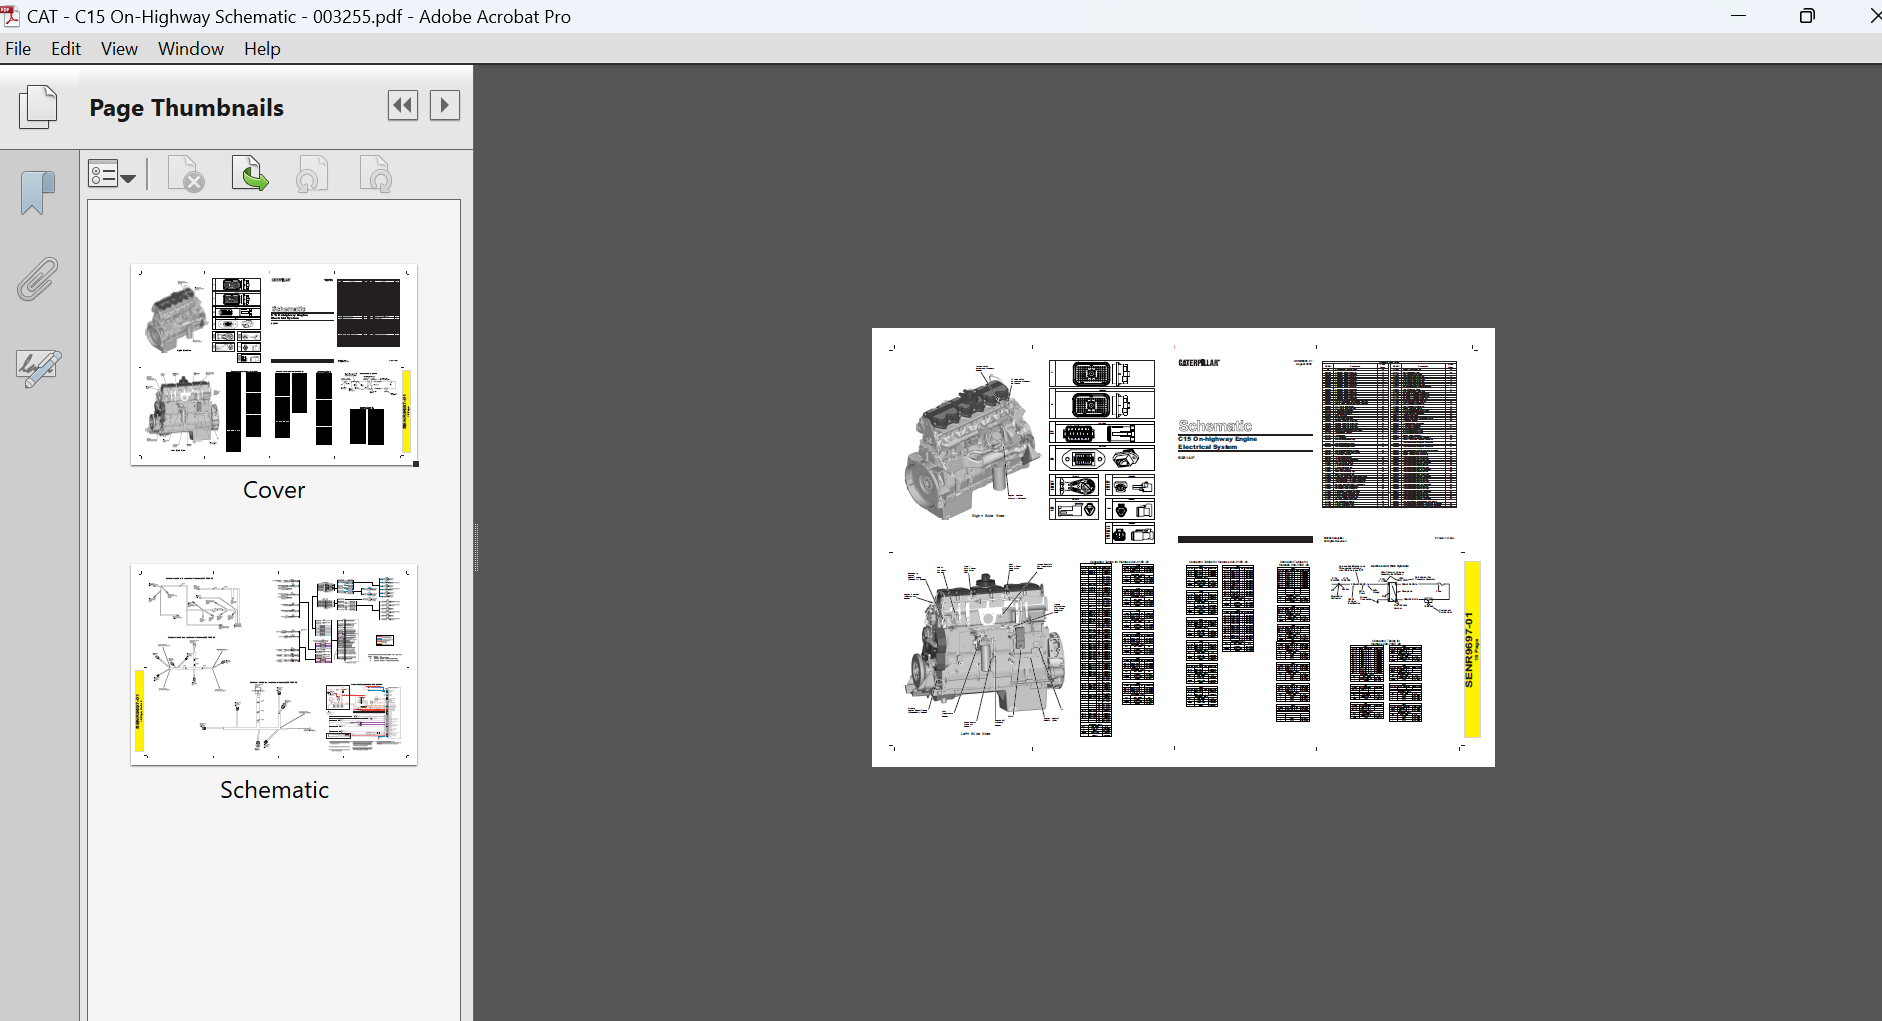The width and height of the screenshot is (1882, 1021).
Task: Click the extract/insert pages icon
Action: (x=250, y=174)
